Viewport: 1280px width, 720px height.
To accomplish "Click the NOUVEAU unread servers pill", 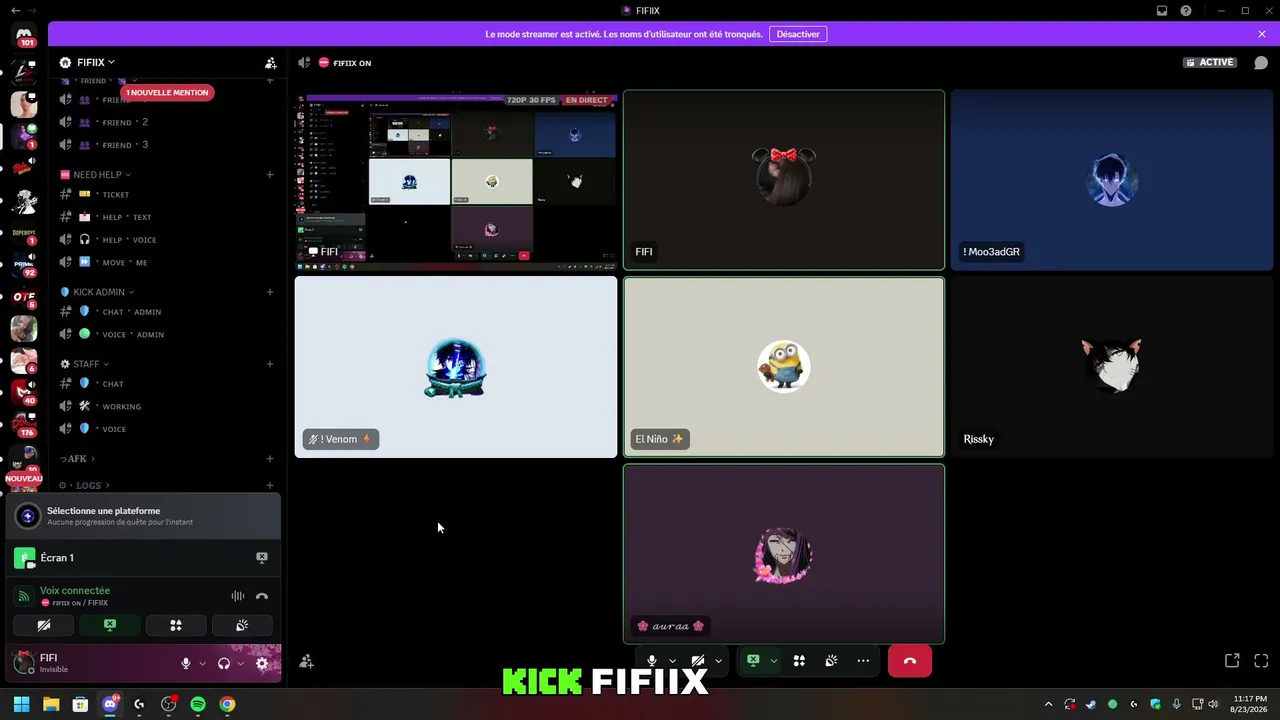I will [24, 479].
